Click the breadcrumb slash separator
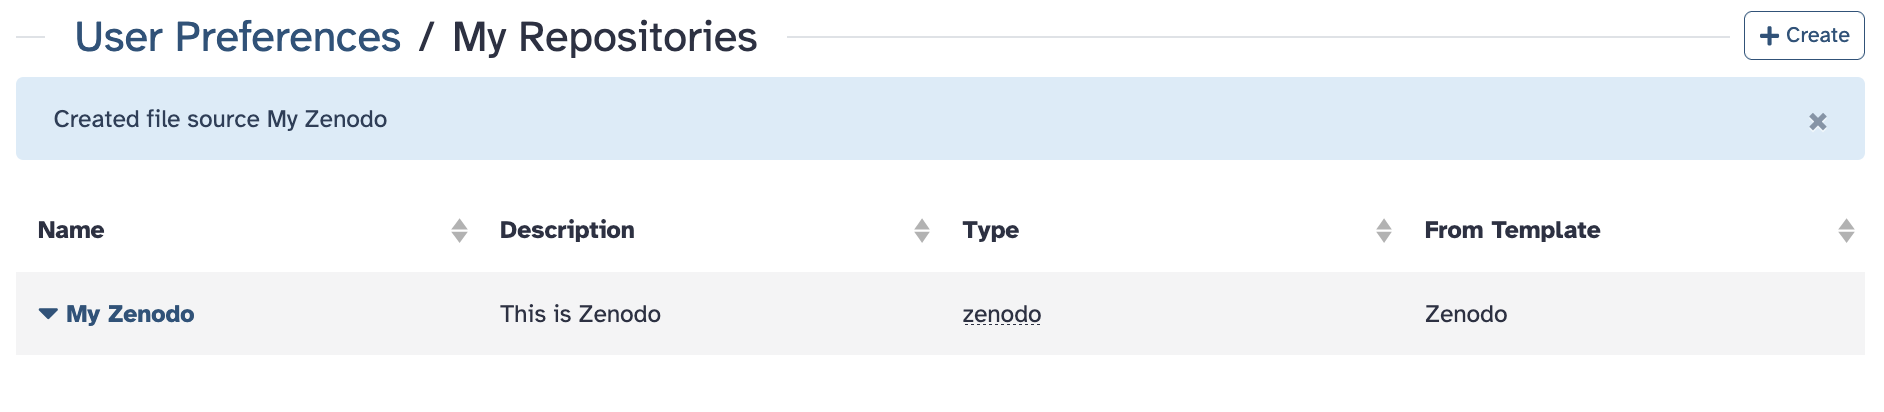 tap(426, 37)
